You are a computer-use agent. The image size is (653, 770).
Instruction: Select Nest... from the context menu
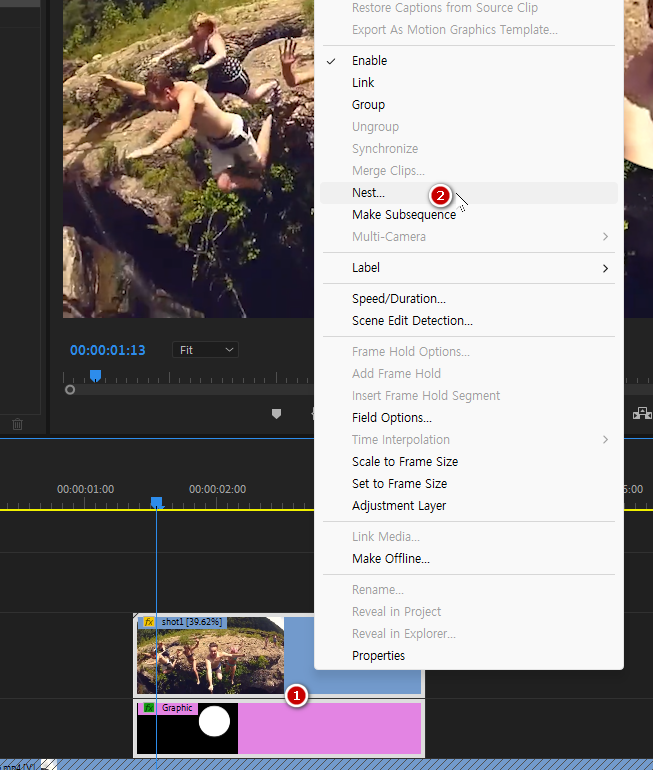(x=368, y=193)
